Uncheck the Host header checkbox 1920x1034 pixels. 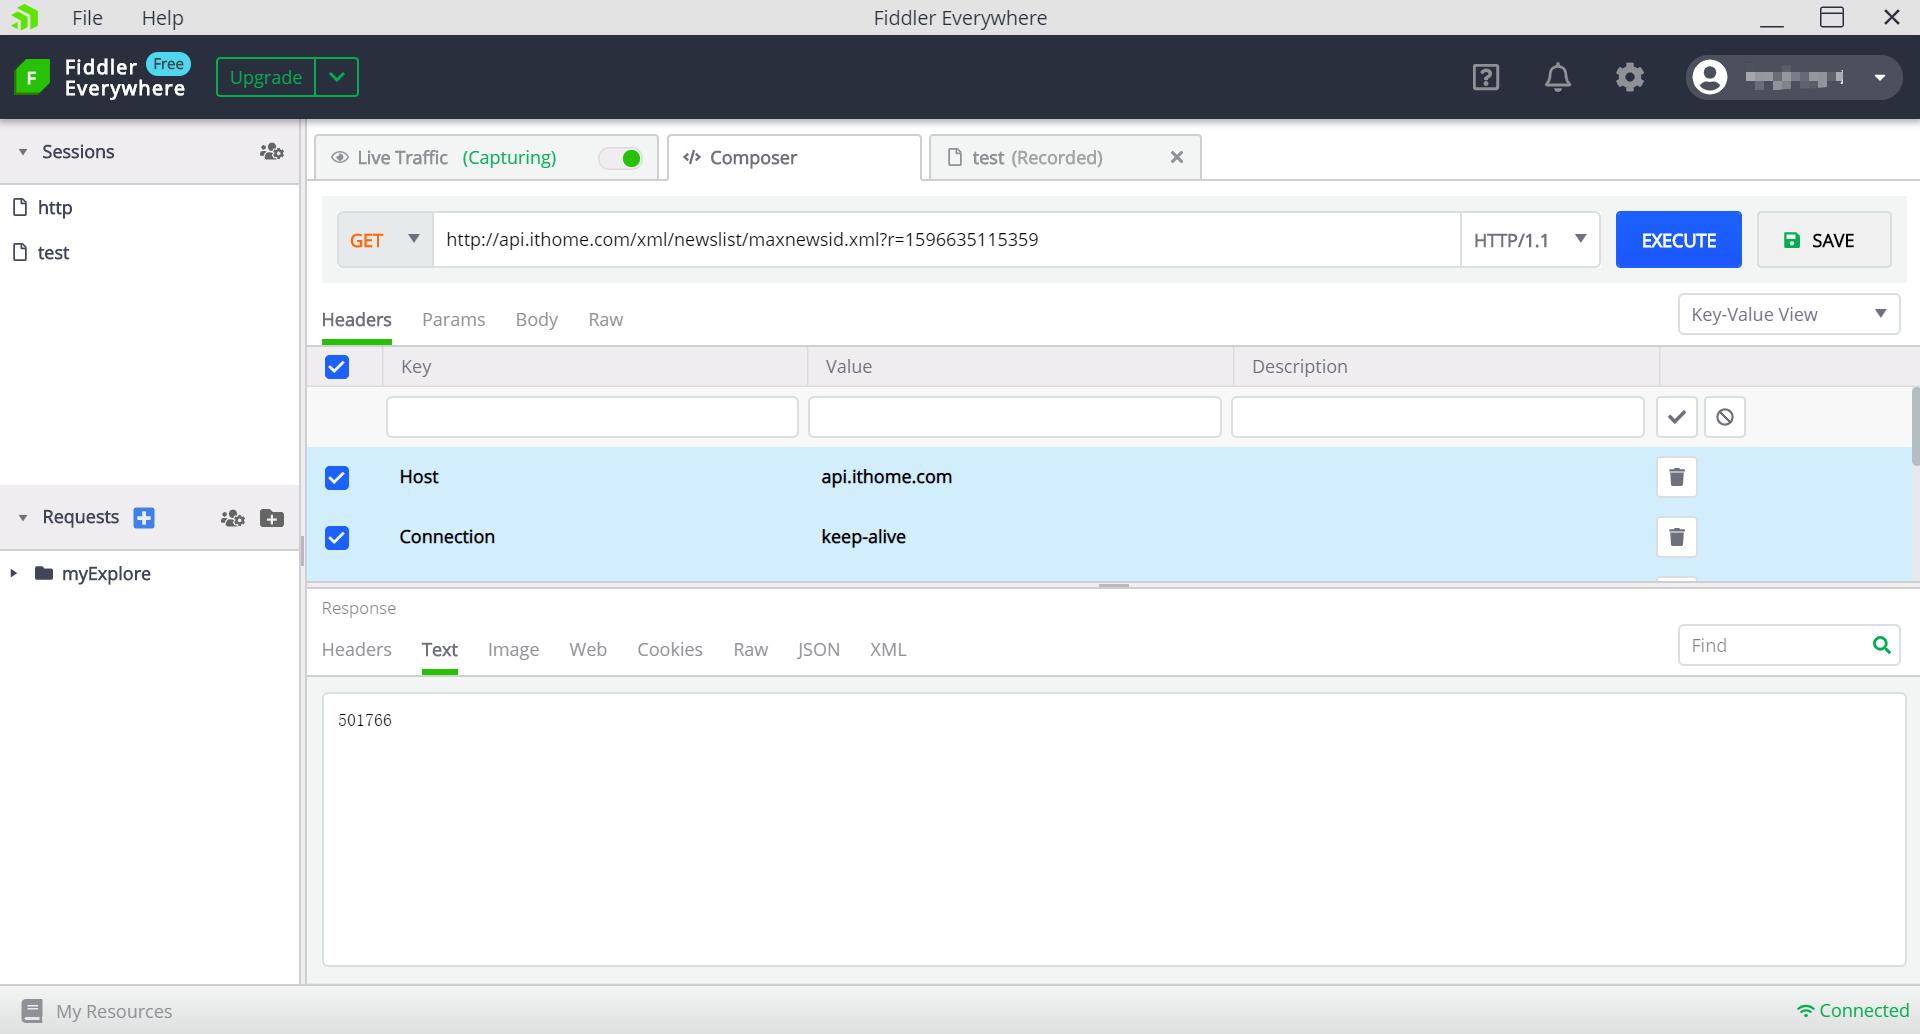point(337,477)
